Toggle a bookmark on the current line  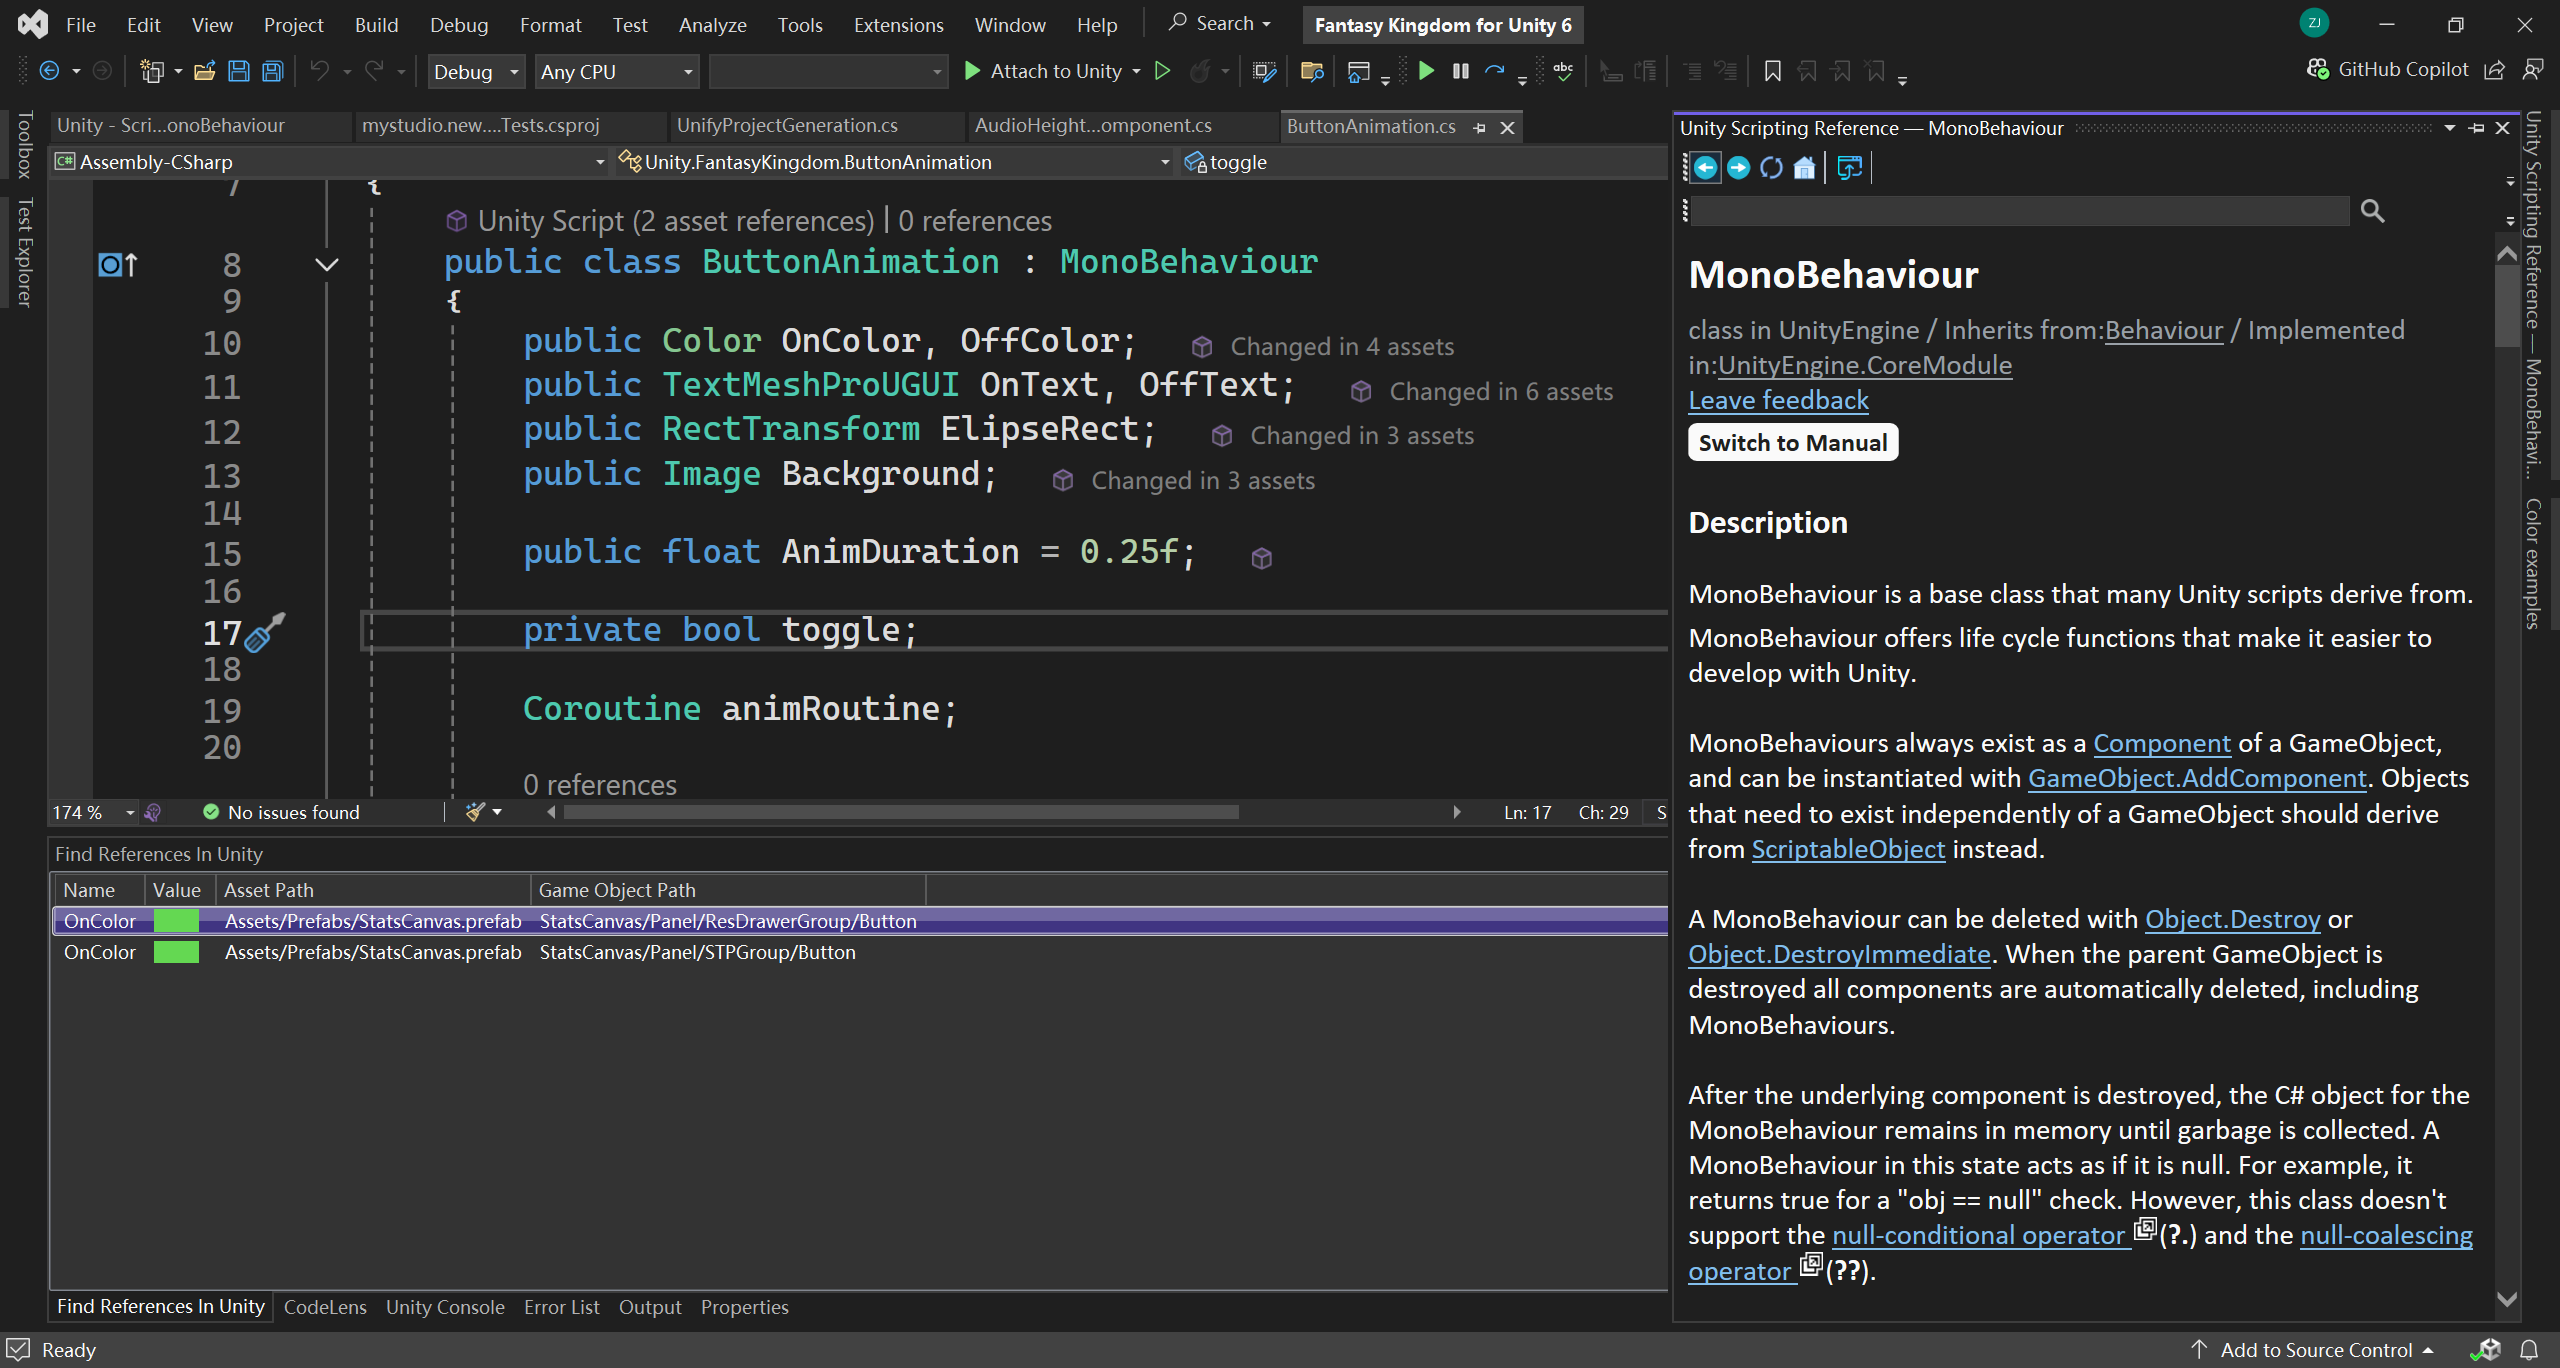coord(1772,71)
